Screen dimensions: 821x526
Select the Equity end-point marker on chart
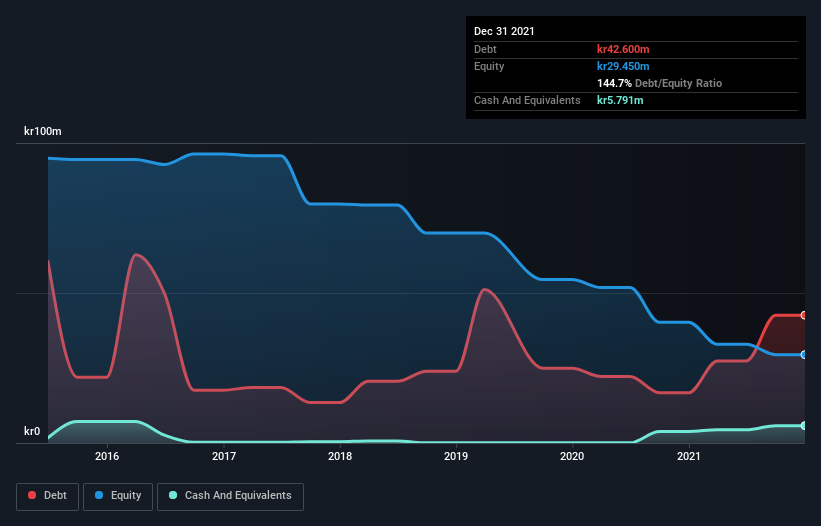pyautogui.click(x=804, y=354)
